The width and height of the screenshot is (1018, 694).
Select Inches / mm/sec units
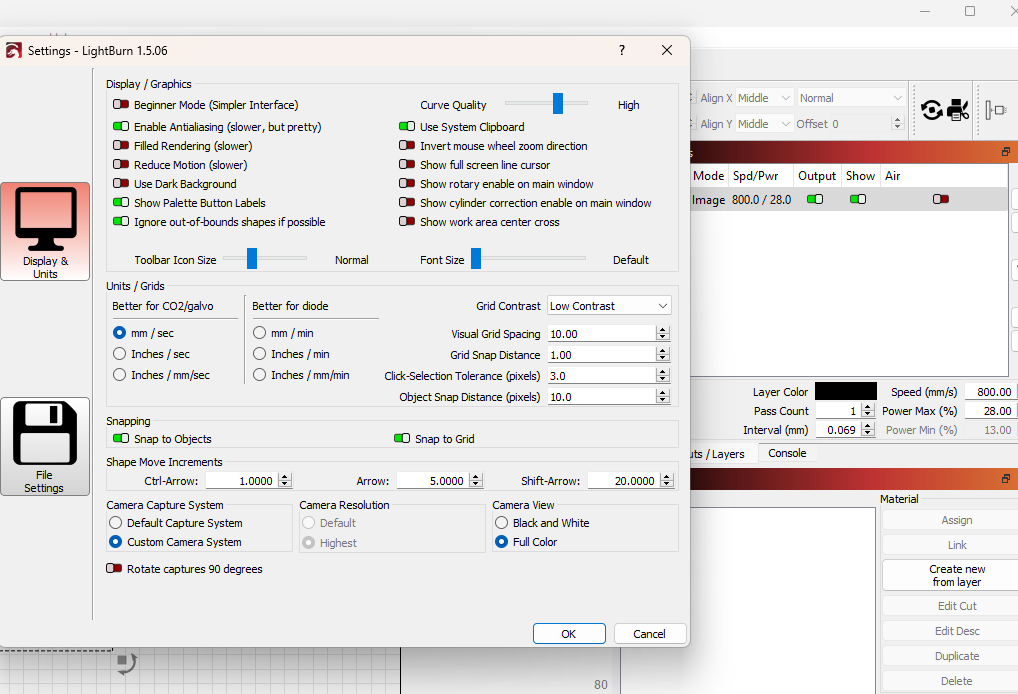click(x=119, y=375)
